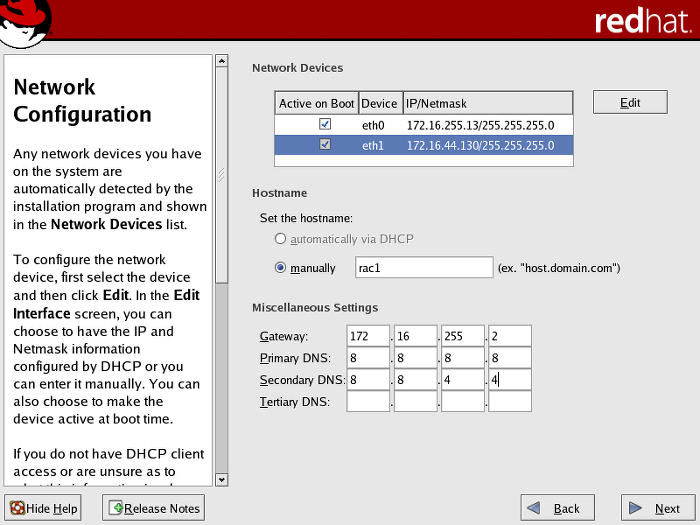The height and width of the screenshot is (525, 700).
Task: Click the down arrow of help scrollbar
Action: tap(221, 480)
